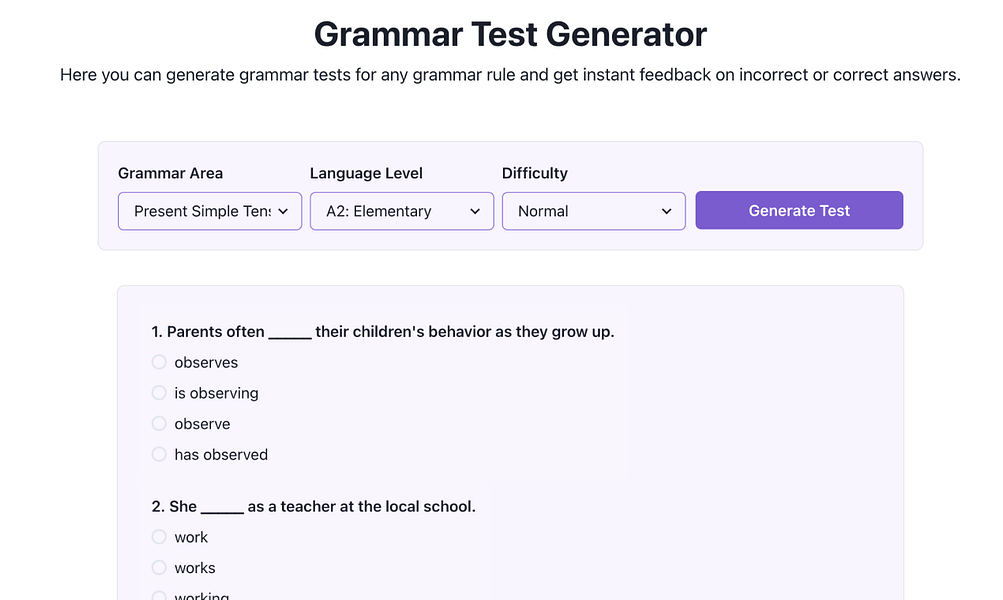The width and height of the screenshot is (1003, 600).
Task: Click the A2: Elementary dropdown chevron
Action: 476,211
